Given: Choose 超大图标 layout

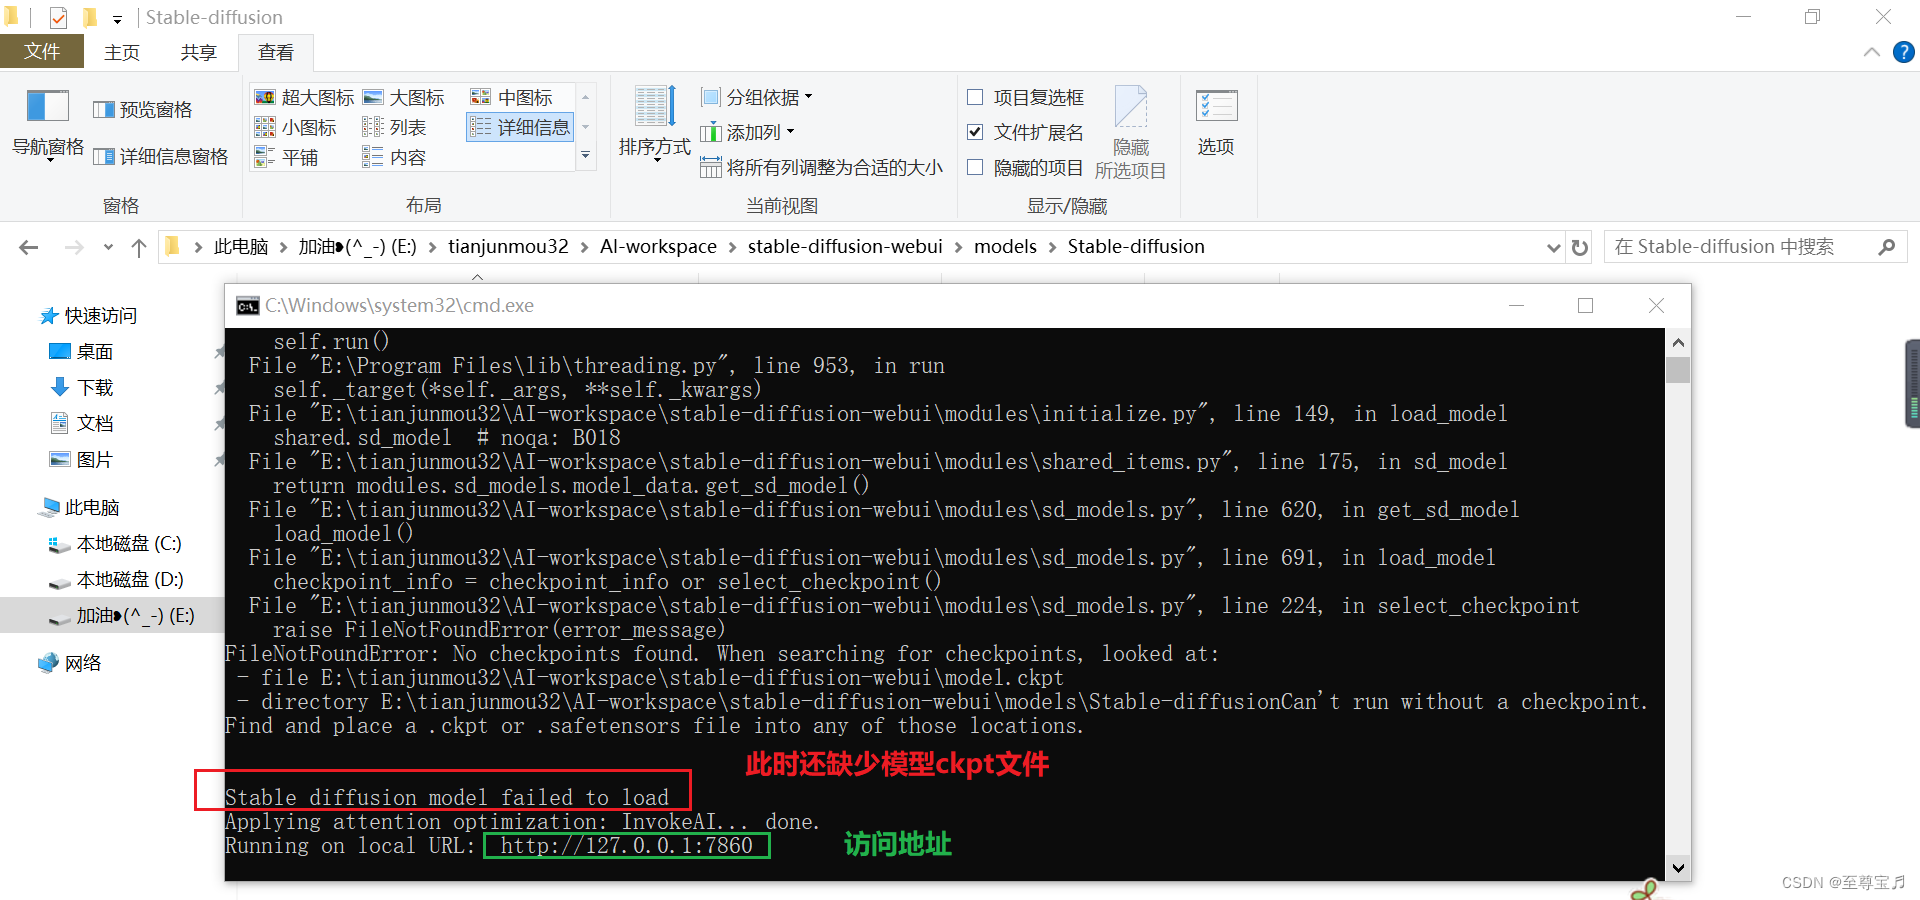Looking at the screenshot, I should point(305,98).
